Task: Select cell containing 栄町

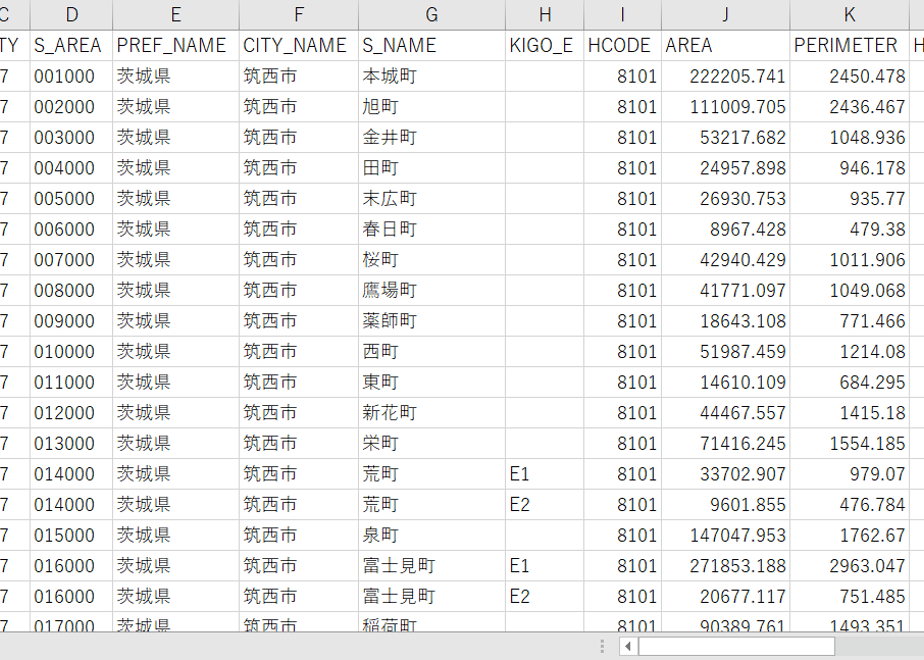Action: (431, 444)
